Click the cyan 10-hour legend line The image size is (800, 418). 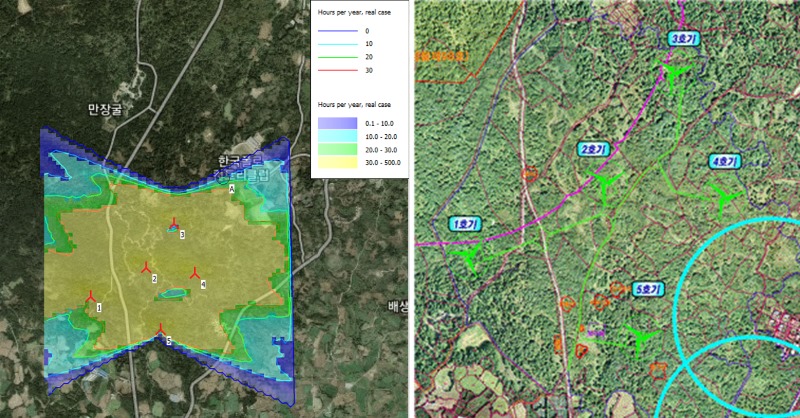(x=337, y=44)
